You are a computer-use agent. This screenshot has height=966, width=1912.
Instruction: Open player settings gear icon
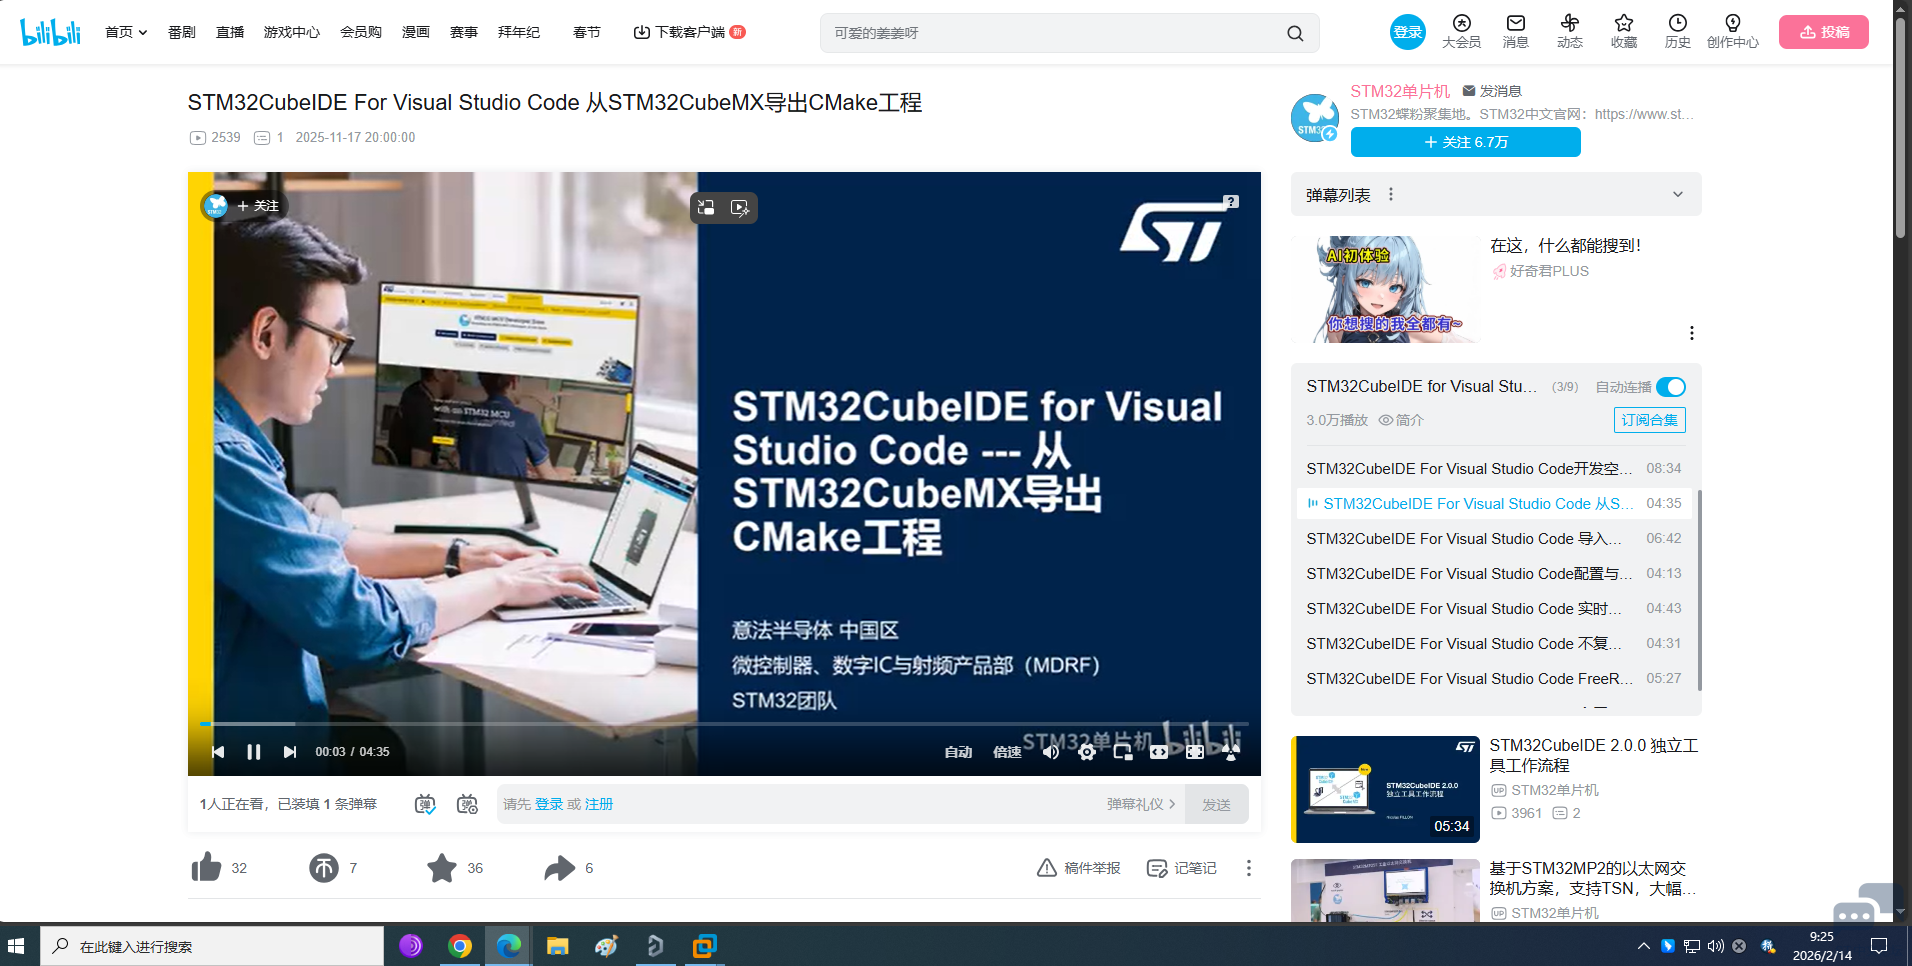1087,752
